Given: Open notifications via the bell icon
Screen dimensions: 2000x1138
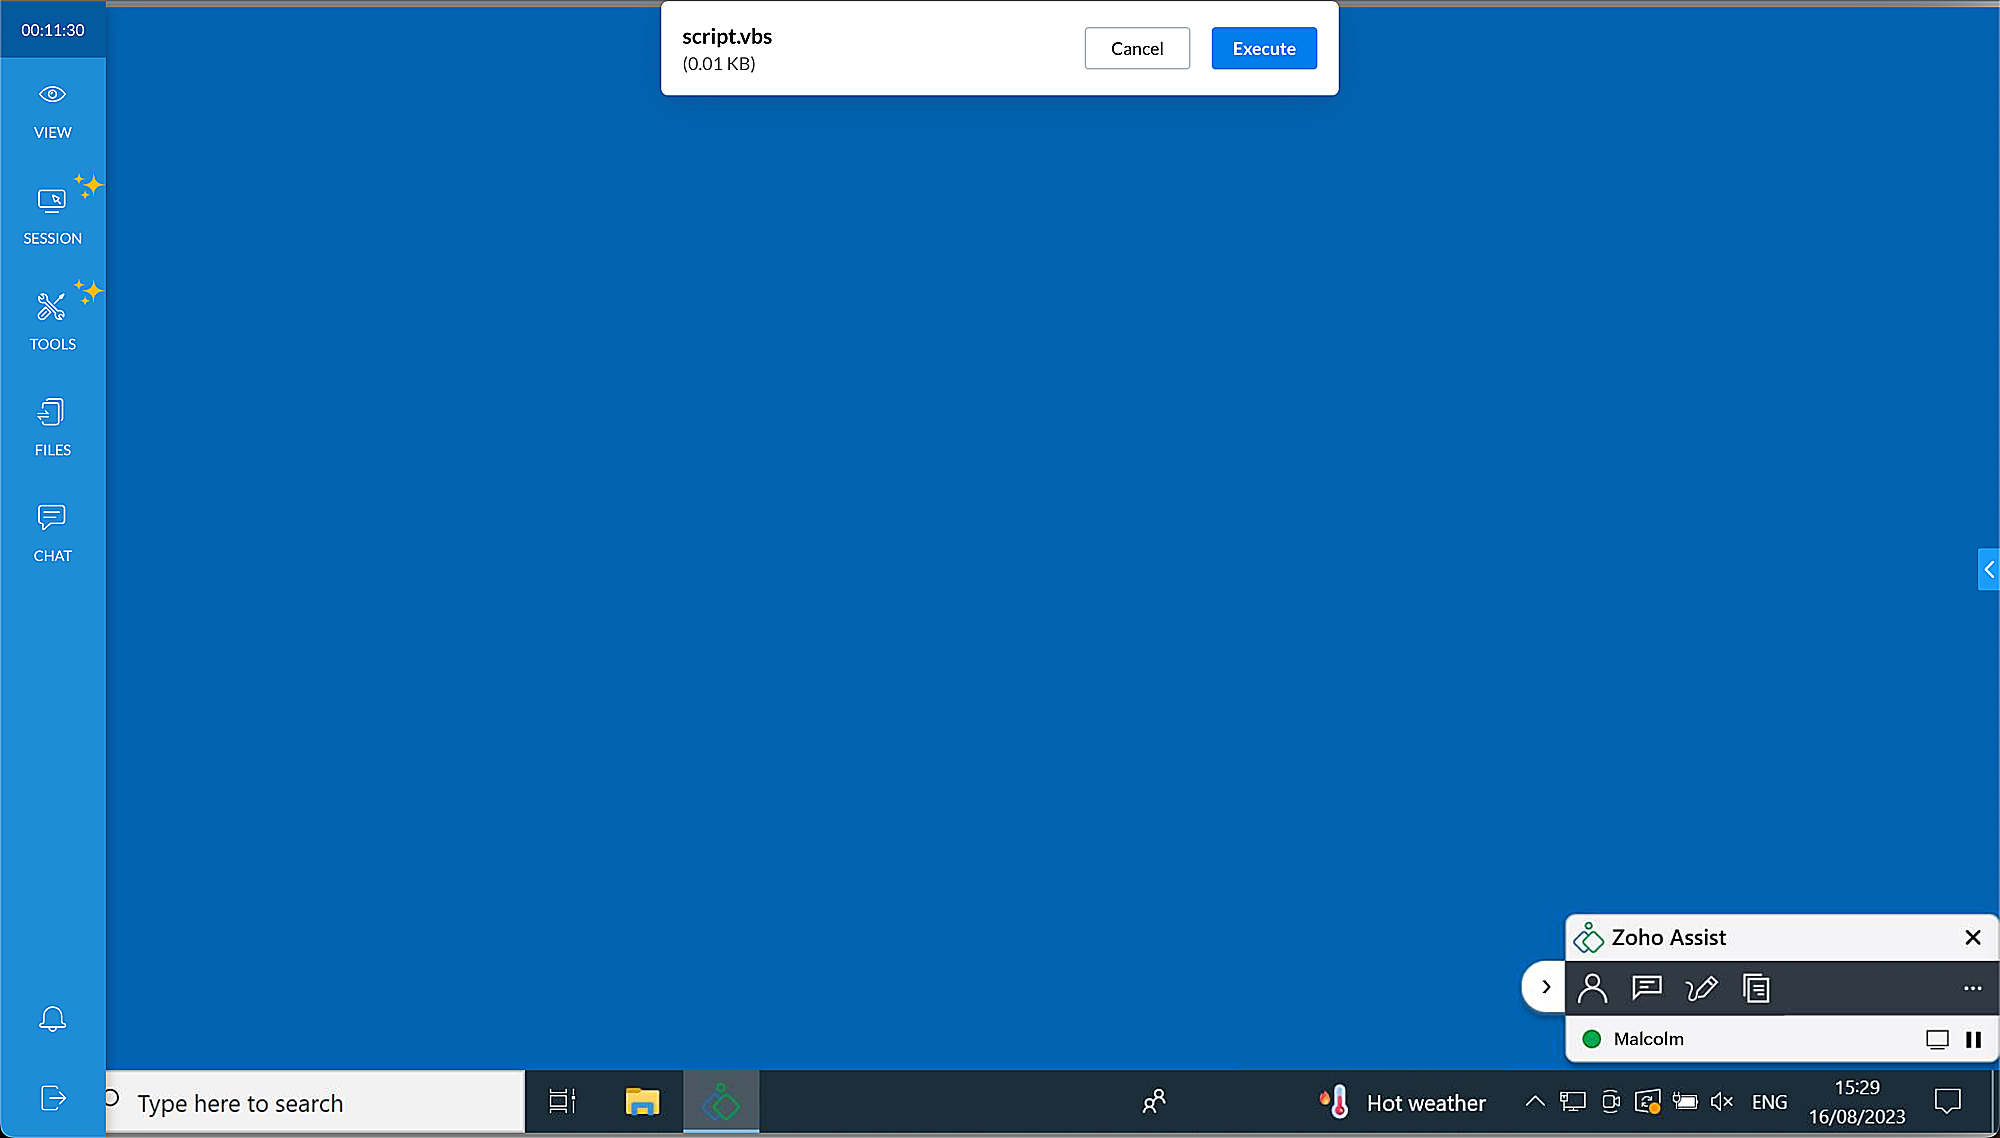Looking at the screenshot, I should pyautogui.click(x=51, y=1018).
